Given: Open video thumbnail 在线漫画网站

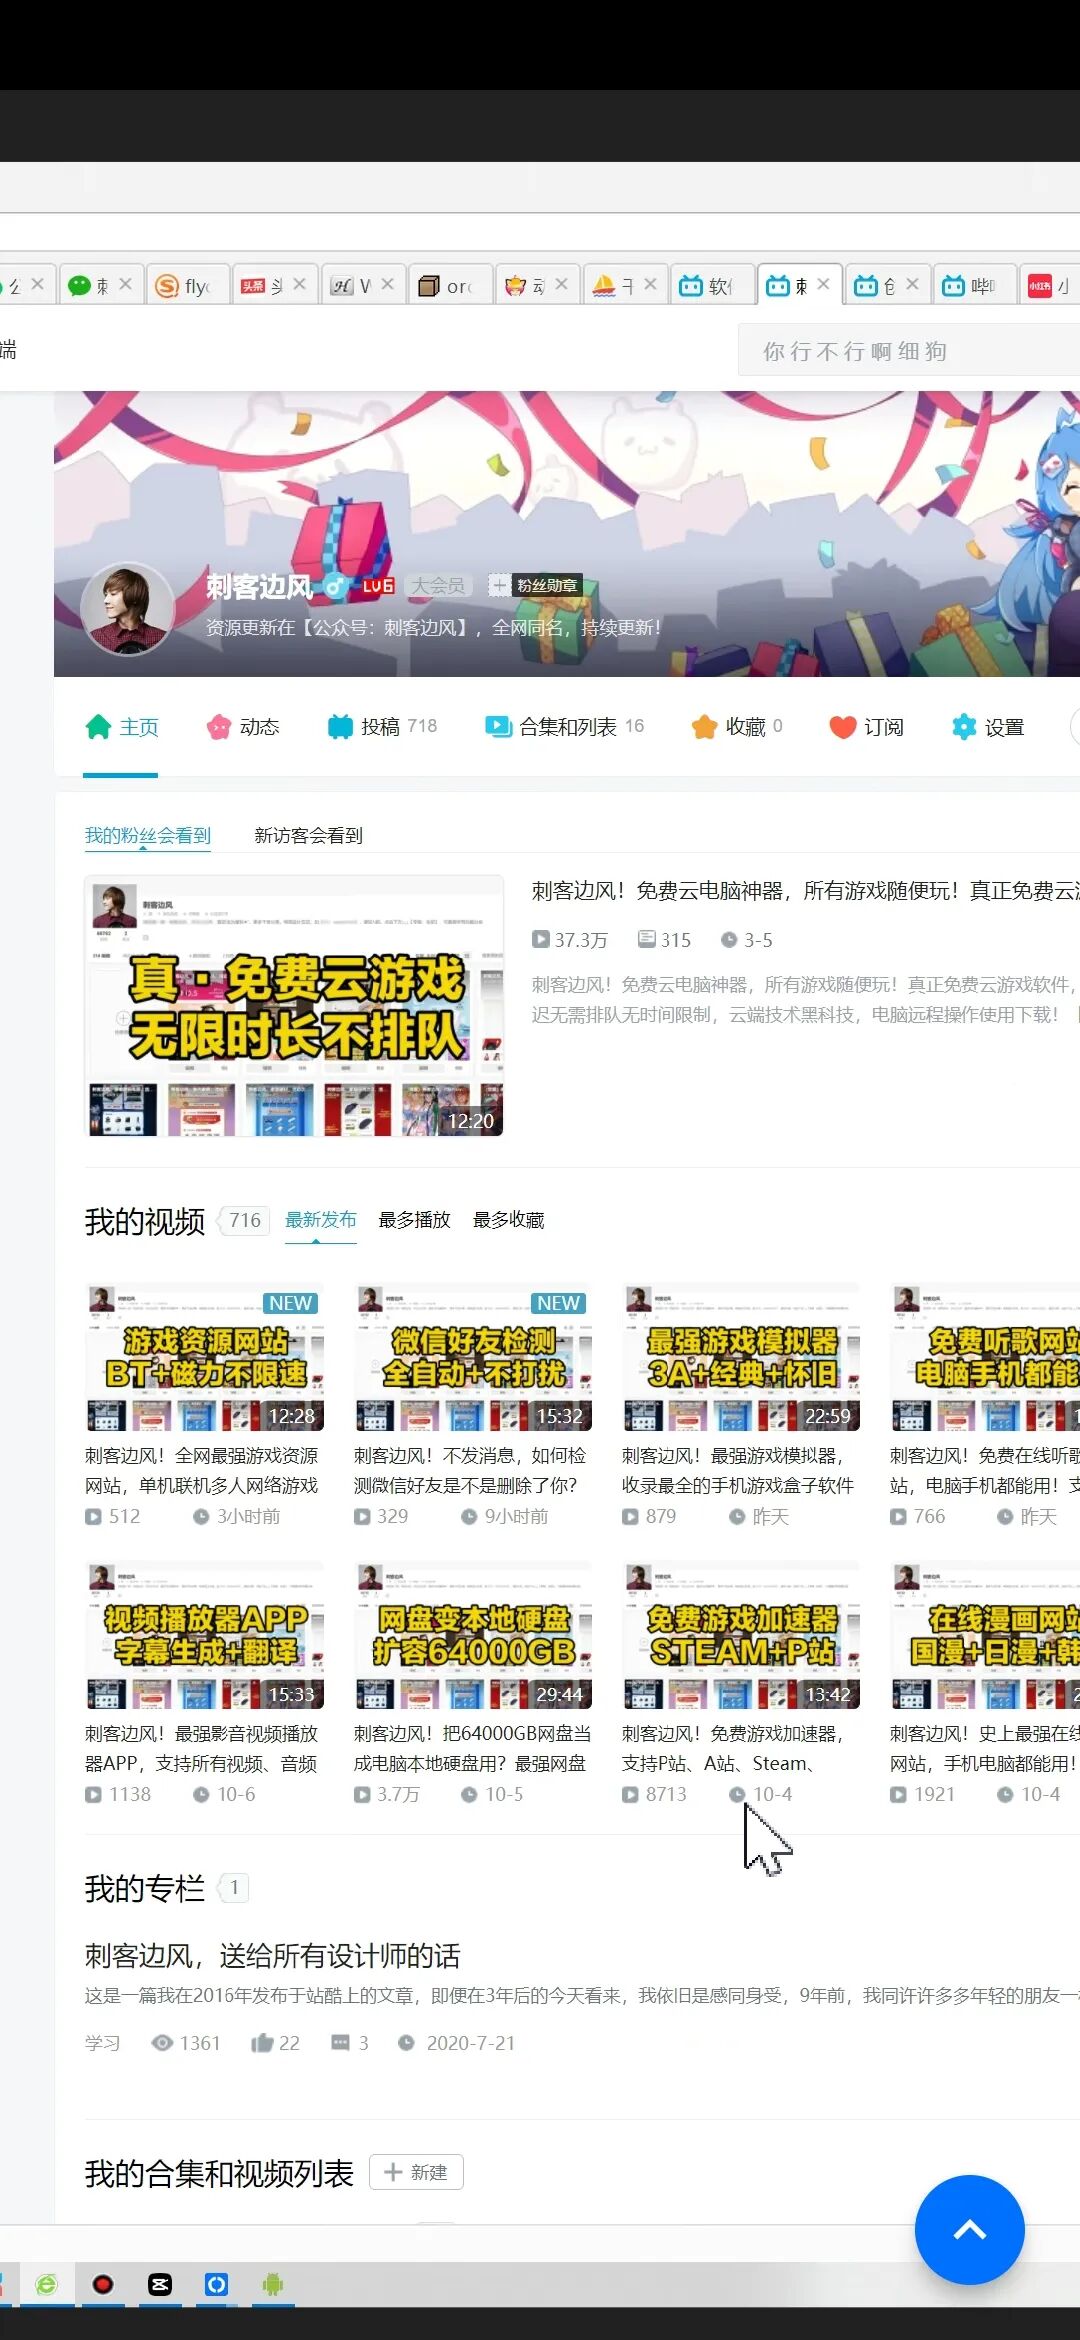Looking at the screenshot, I should pos(985,1635).
